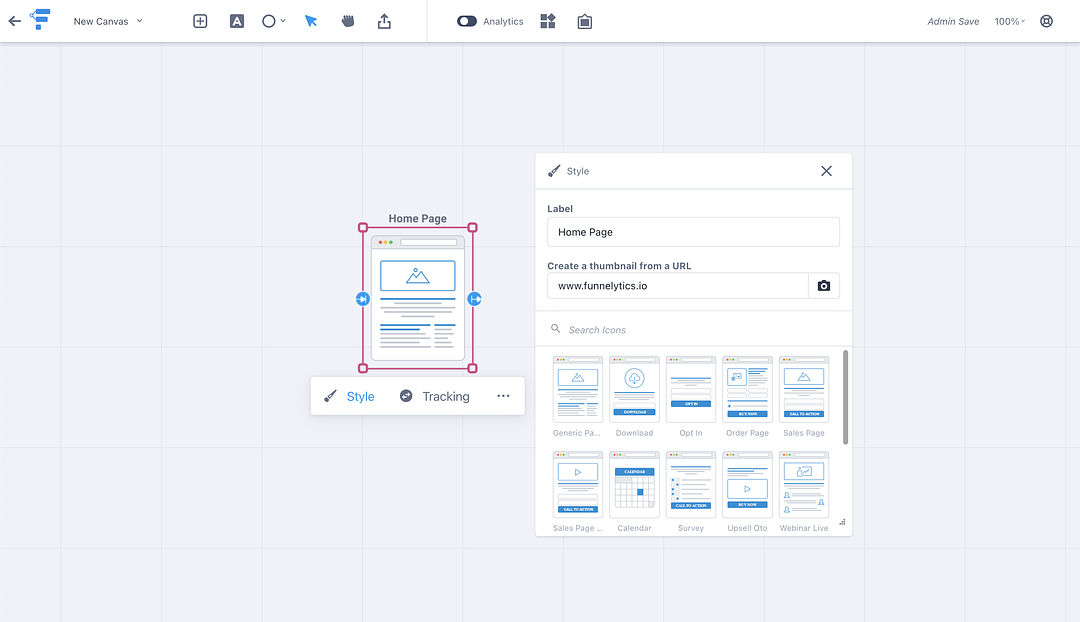Viewport: 1080px width, 622px height.
Task: Select the Home Page step on canvas
Action: point(417,298)
